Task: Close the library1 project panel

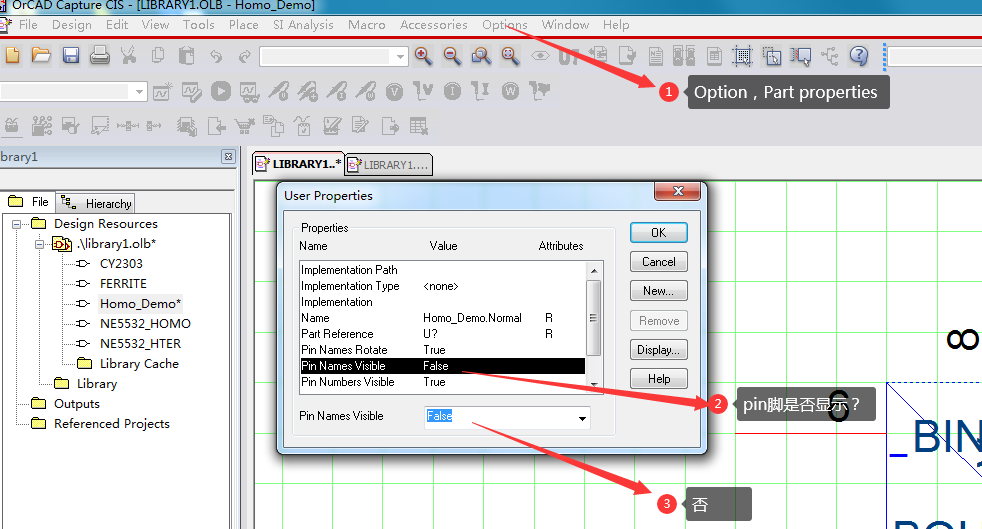Action: pyautogui.click(x=229, y=157)
